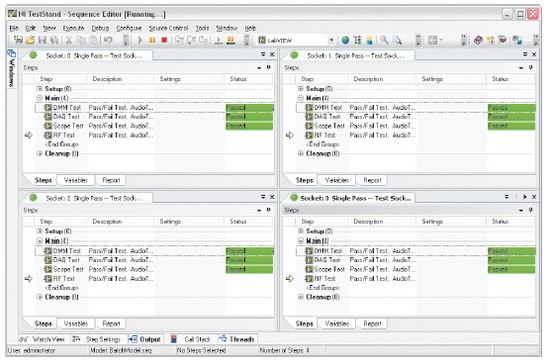
Task: Open the Steps pane dropdown arrow in Socket 0
Action: point(259,68)
